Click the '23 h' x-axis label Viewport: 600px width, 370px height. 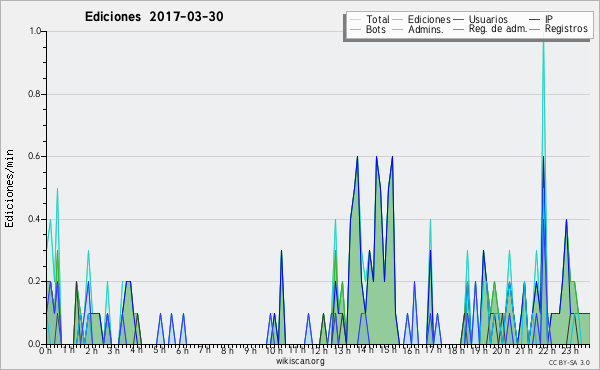[x=569, y=351]
